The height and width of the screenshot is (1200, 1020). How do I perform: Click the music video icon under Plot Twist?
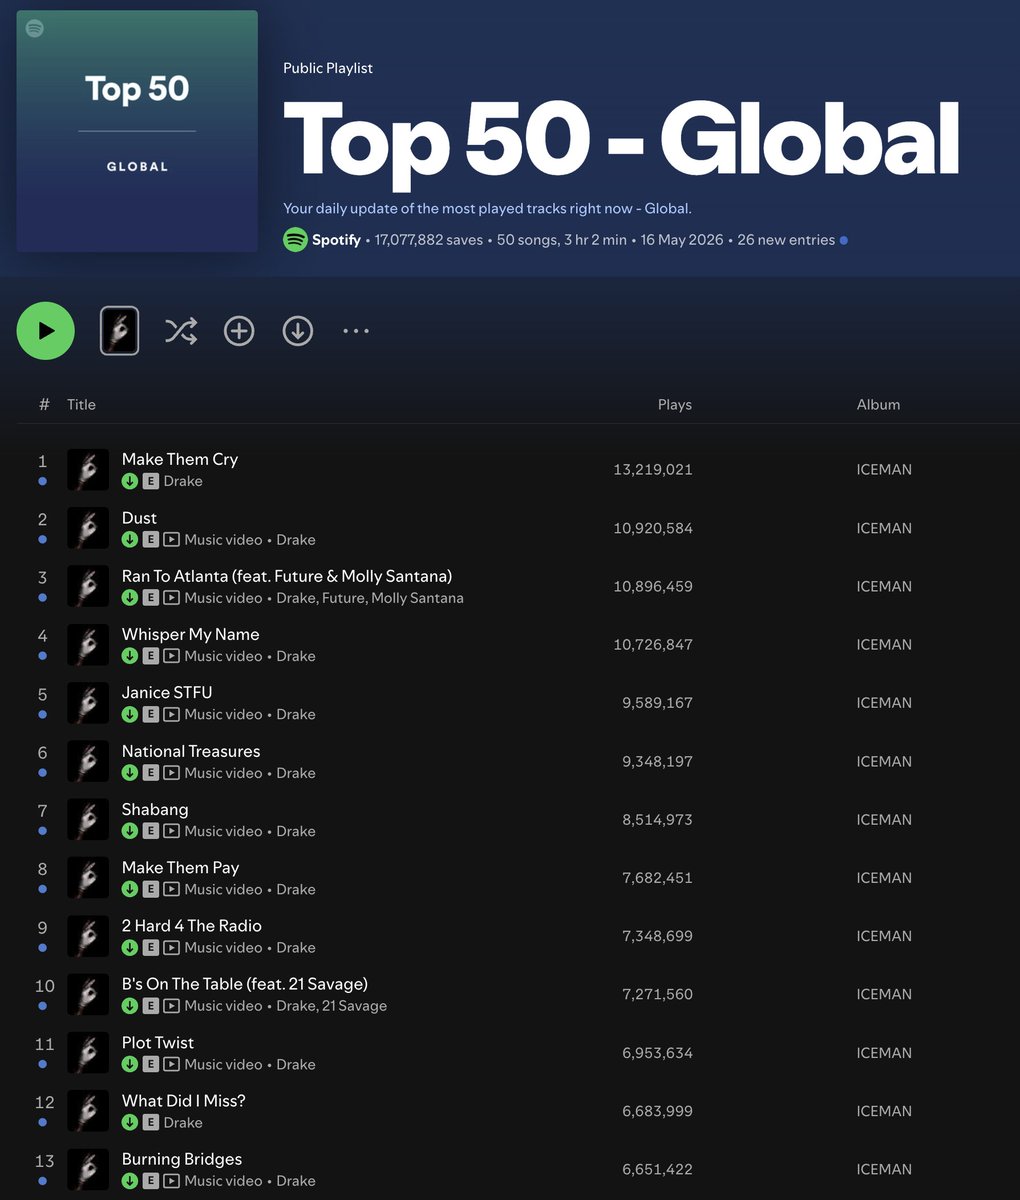172,1064
